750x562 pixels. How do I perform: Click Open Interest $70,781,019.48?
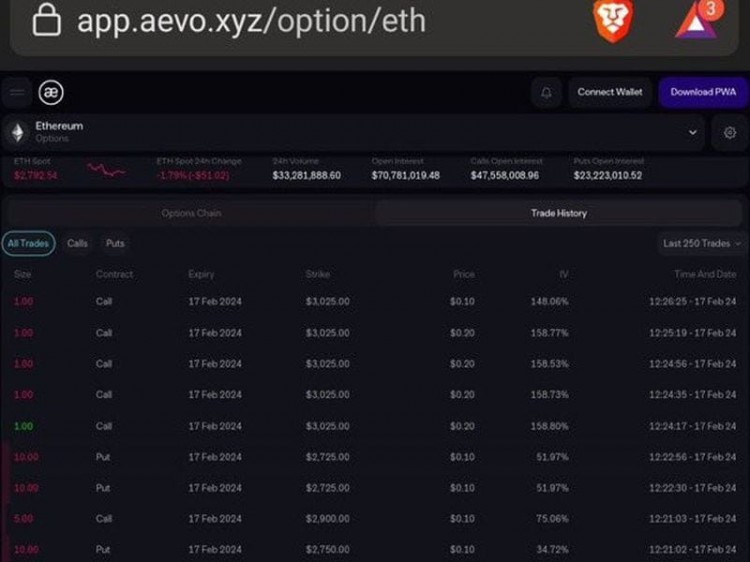point(406,176)
